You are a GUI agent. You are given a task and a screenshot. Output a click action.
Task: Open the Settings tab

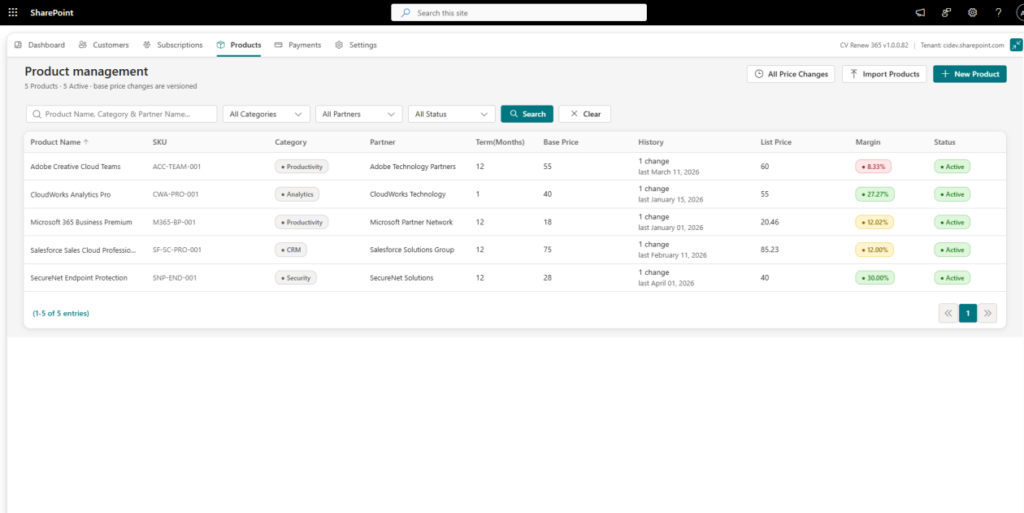point(356,45)
